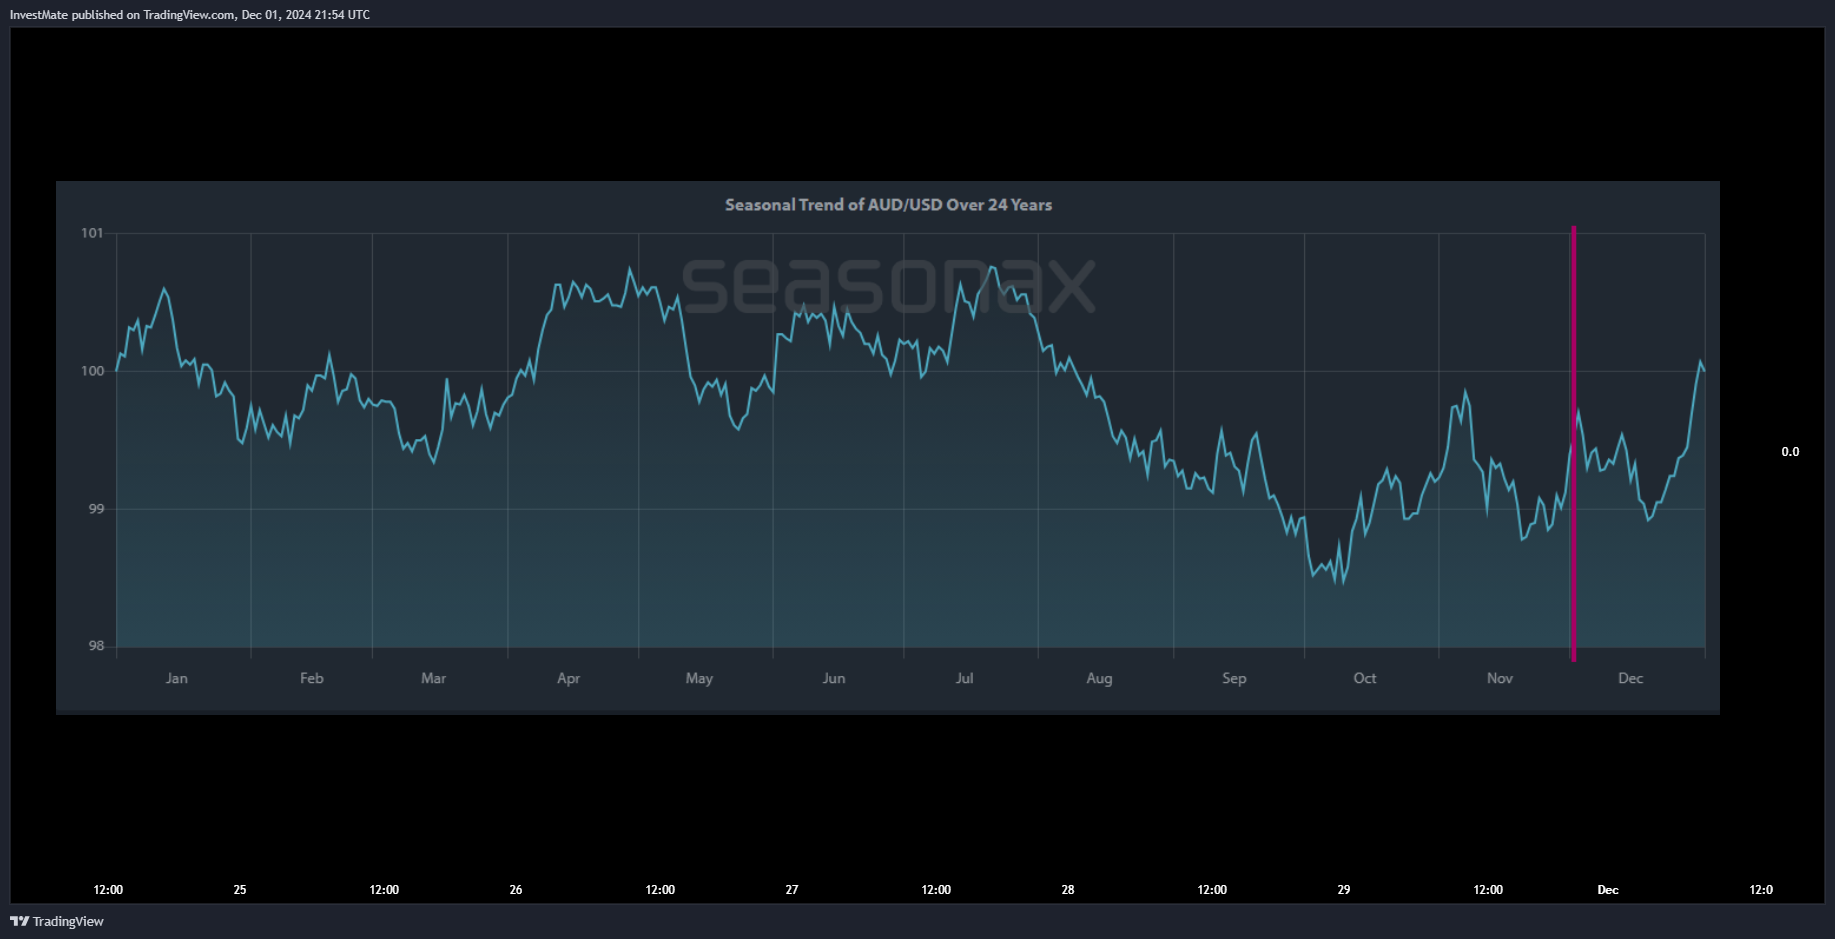Click the grey 'Dec' month label in the chart
The height and width of the screenshot is (939, 1835).
click(x=1631, y=678)
